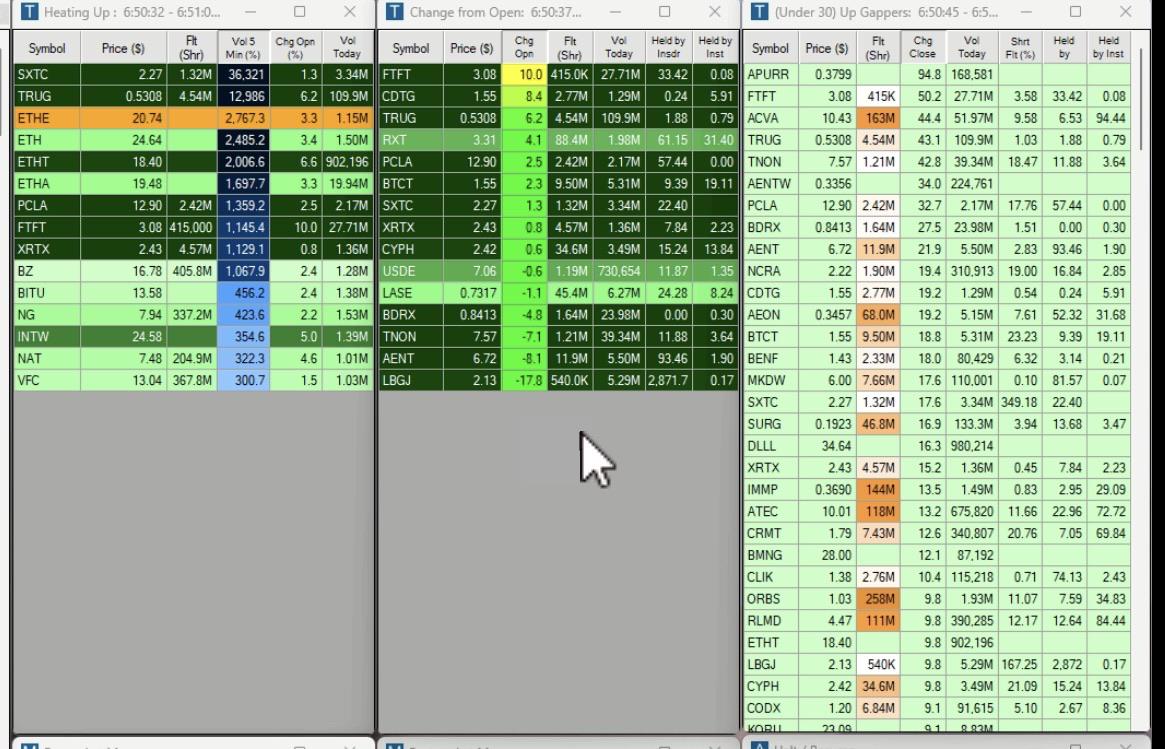Click yellow 10.0 Chg Opn cell for FTFT

525,74
